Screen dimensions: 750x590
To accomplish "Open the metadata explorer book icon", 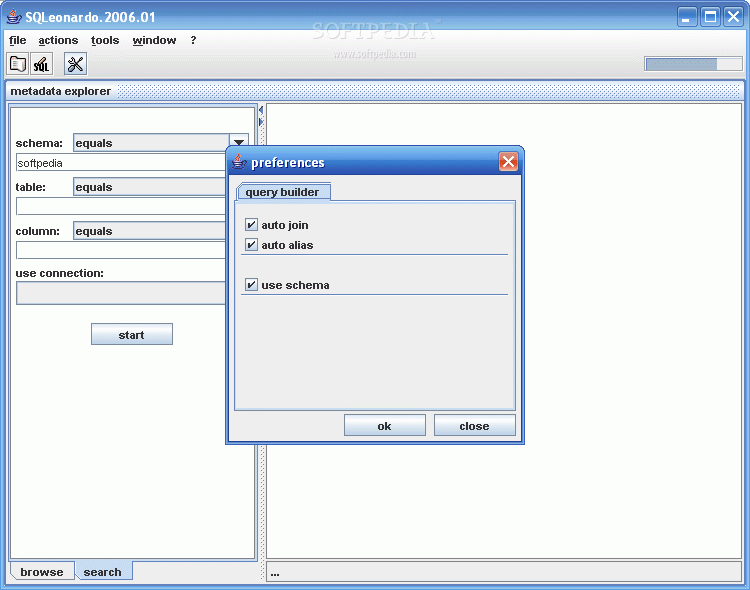I will coord(18,64).
